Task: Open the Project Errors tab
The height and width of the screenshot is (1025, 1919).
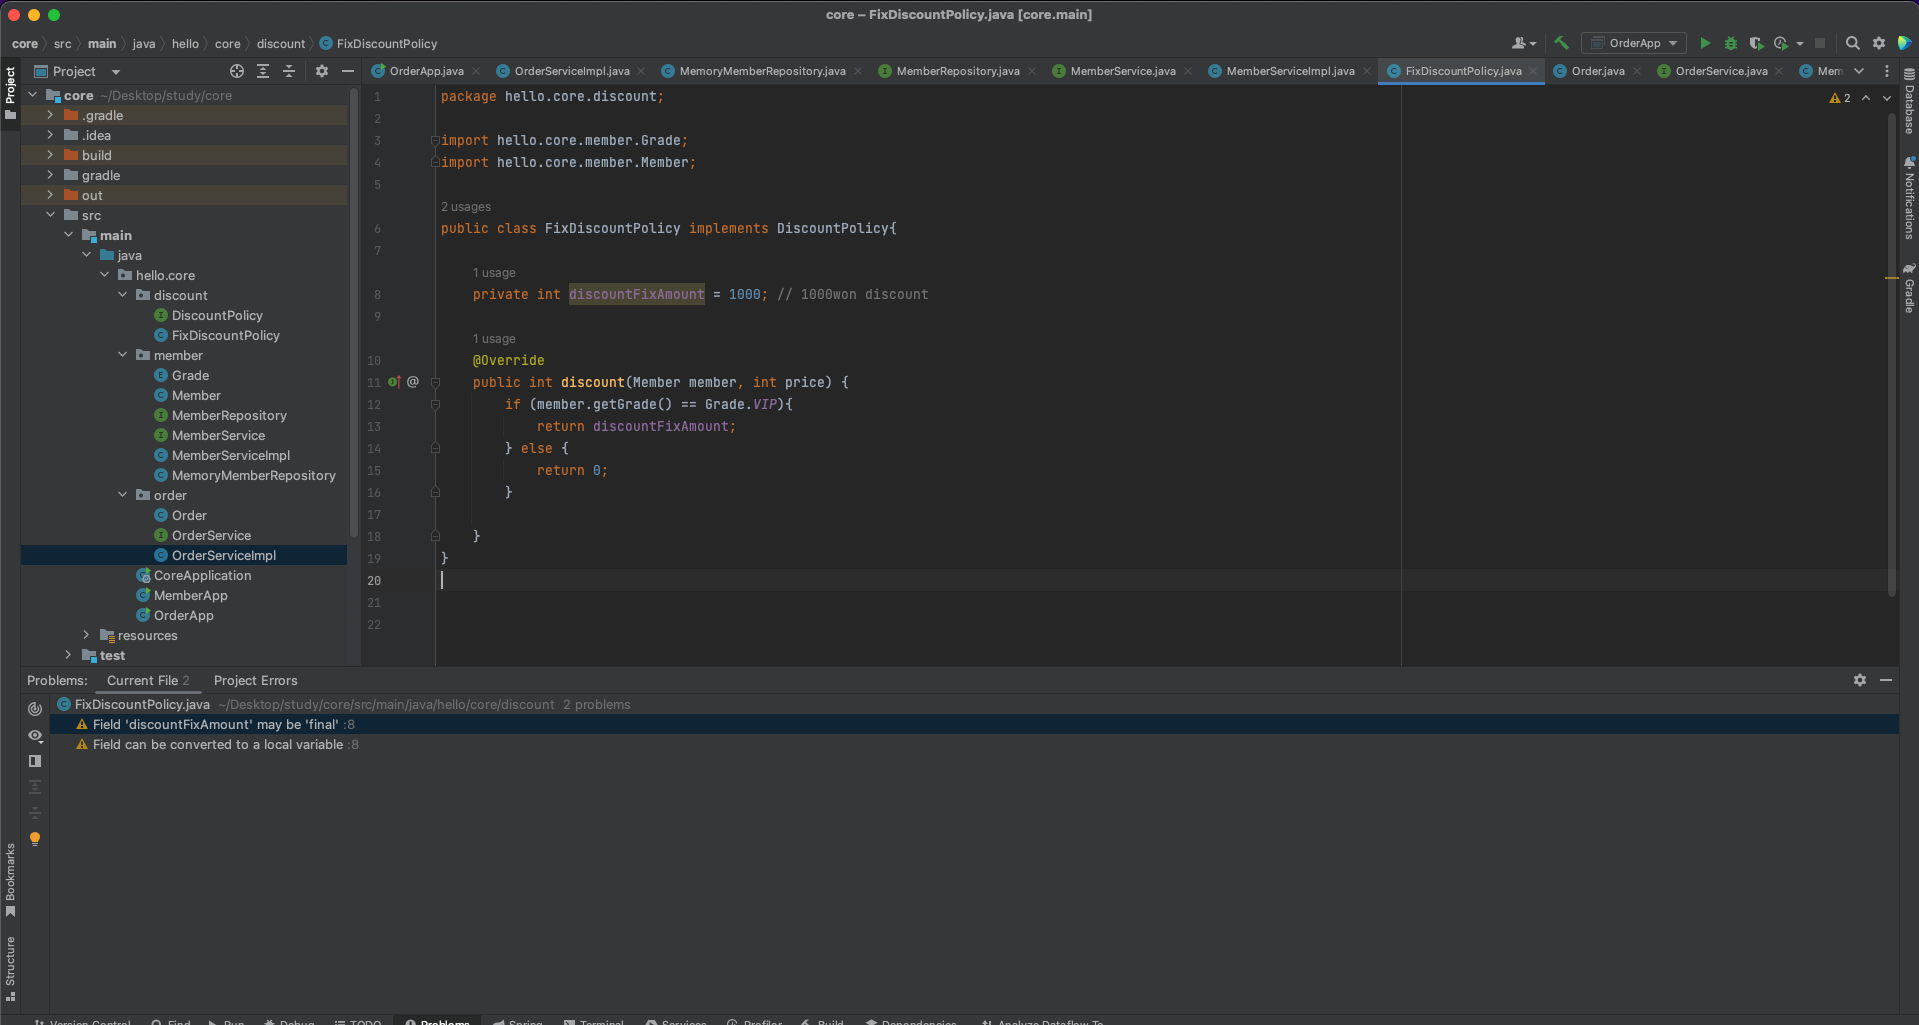Action: (x=255, y=680)
